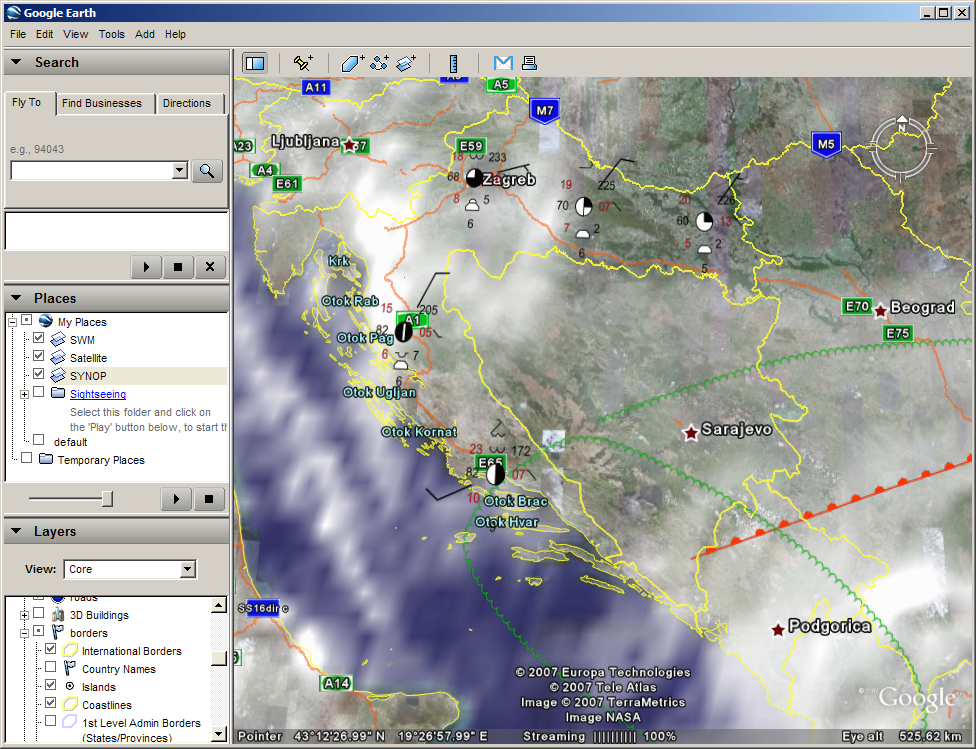Click the compass north indicator

901,126
